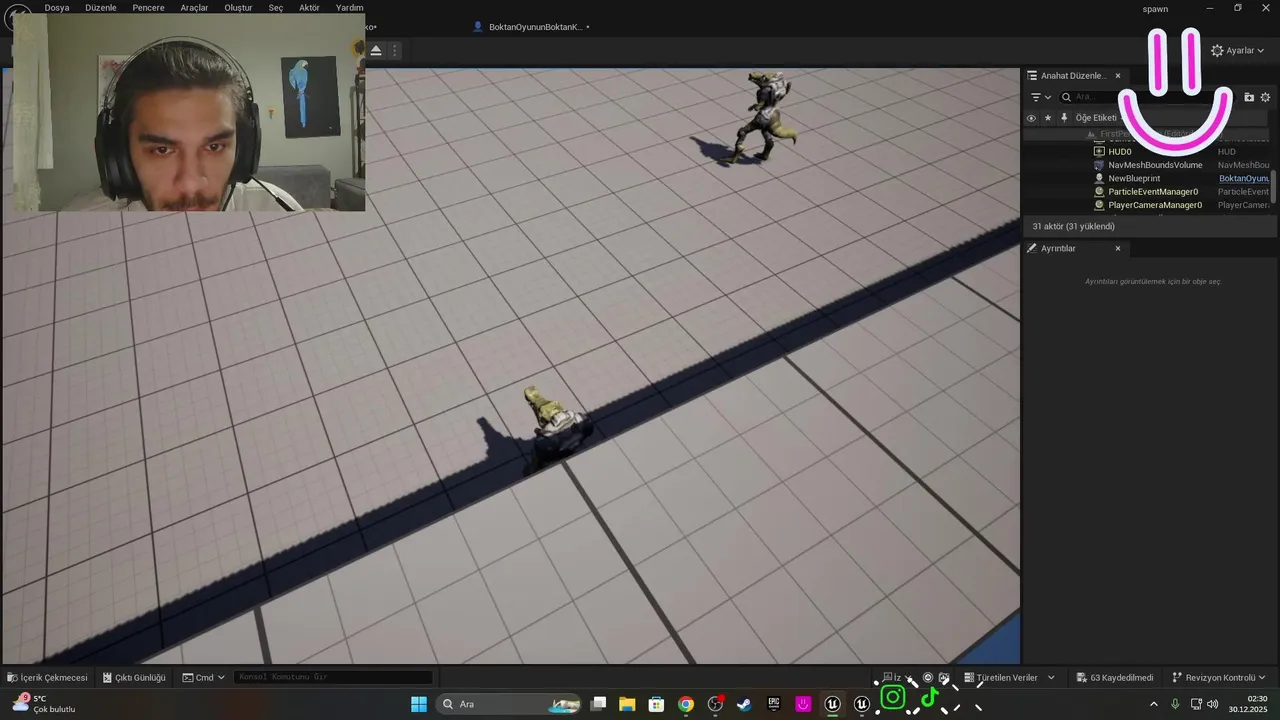Viewport: 1280px width, 720px height.
Task: Open the outliner filter dropdown
Action: pyautogui.click(x=1041, y=97)
